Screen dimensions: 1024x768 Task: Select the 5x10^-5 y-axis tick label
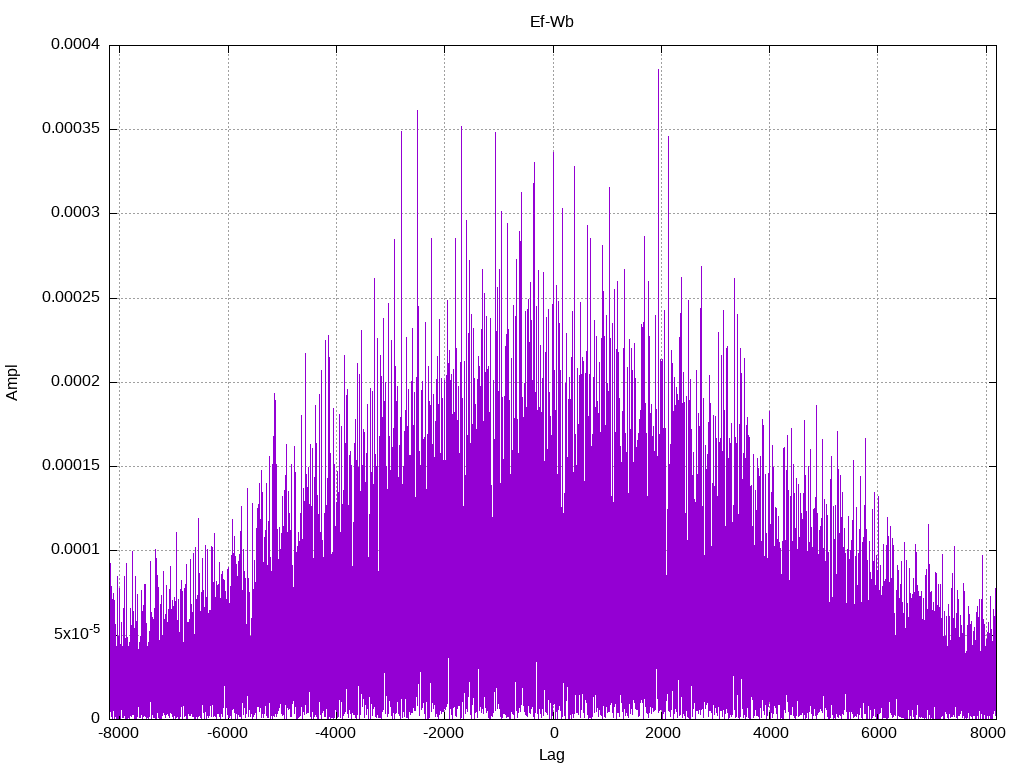coord(77,633)
